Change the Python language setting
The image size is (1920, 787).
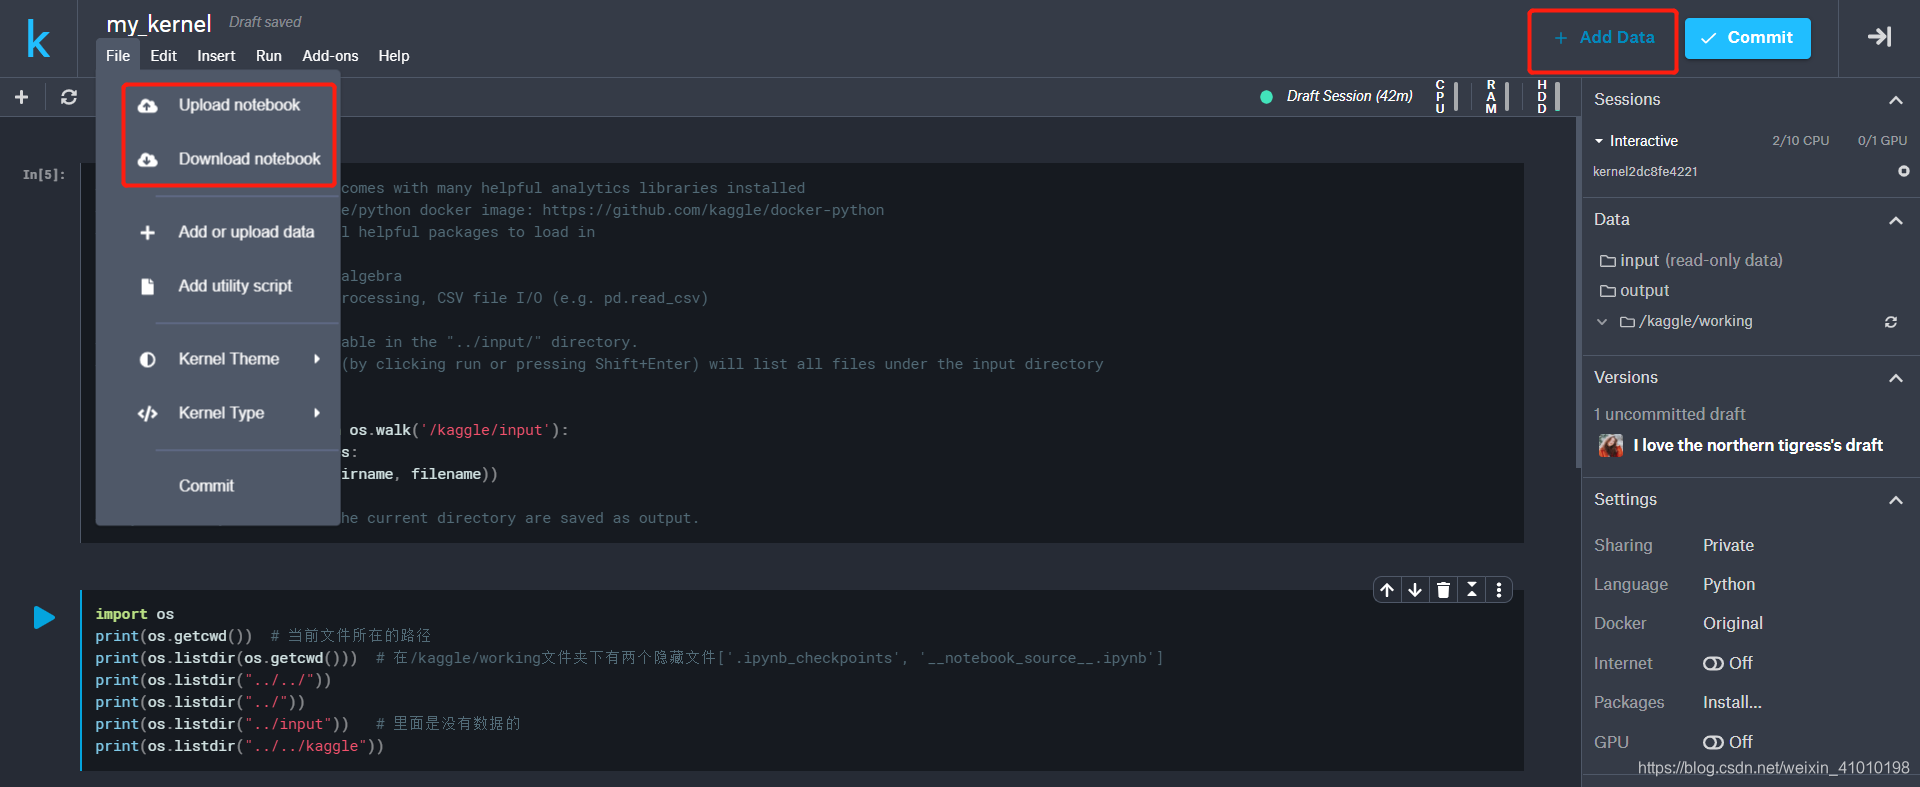point(1729,584)
